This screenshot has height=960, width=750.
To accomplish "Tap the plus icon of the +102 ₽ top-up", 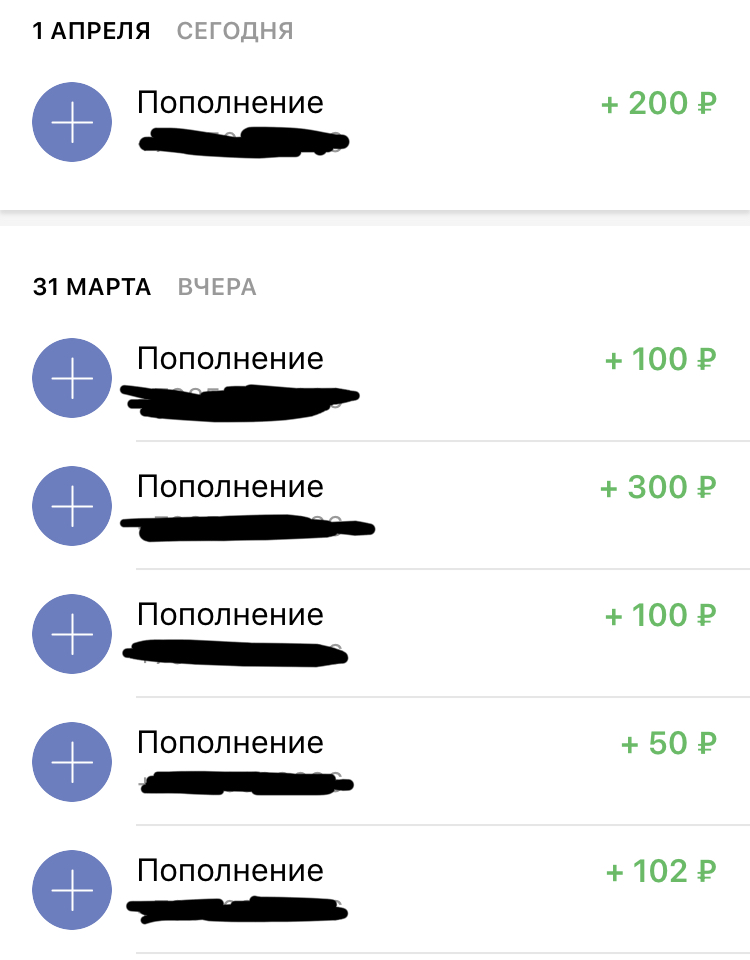I will (72, 891).
